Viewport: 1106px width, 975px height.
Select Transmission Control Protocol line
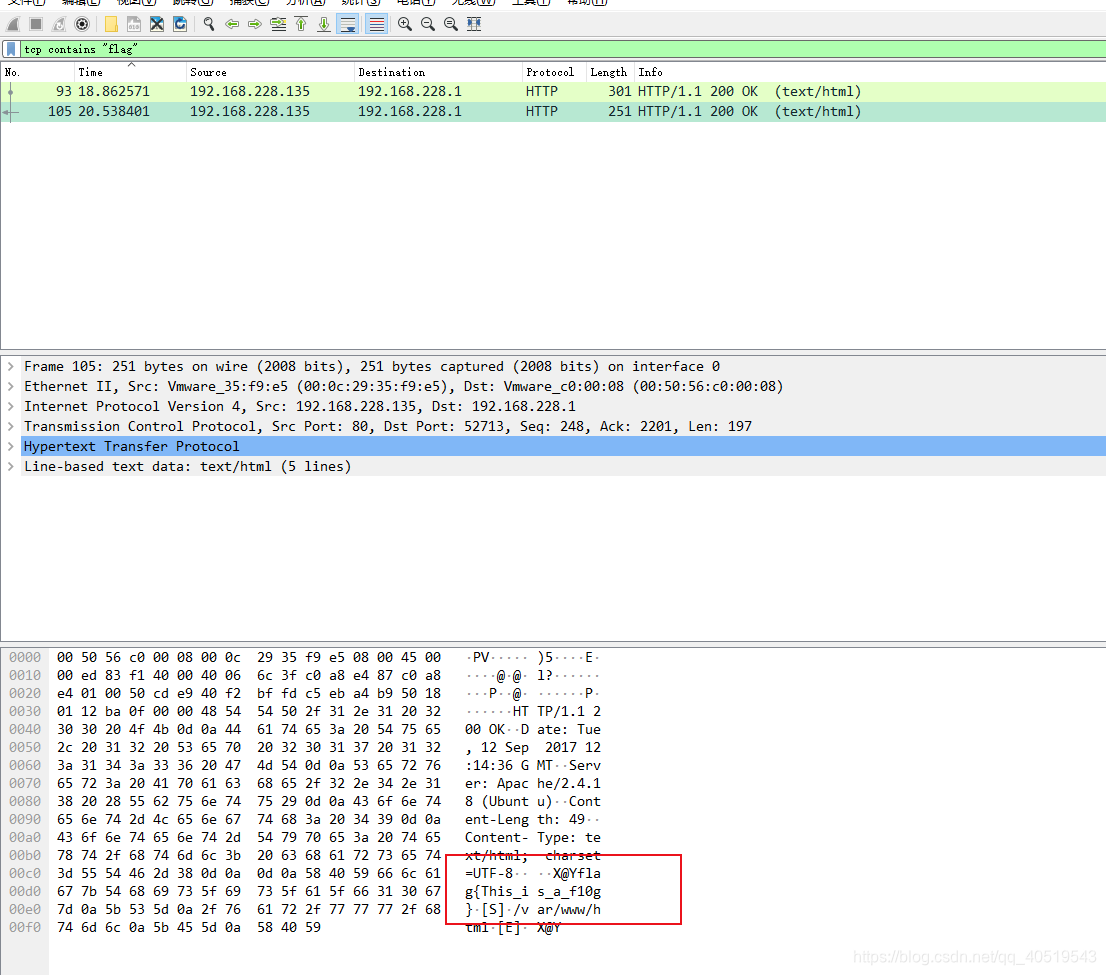(x=563, y=427)
